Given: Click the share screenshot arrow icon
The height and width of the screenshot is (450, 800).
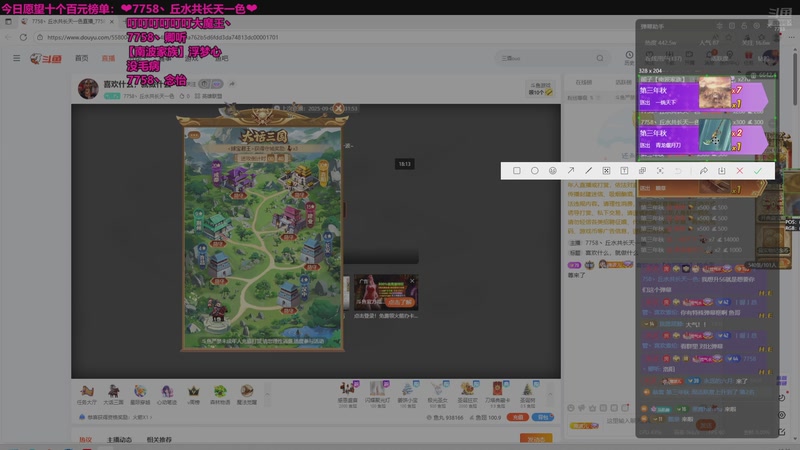Looking at the screenshot, I should click(704, 171).
